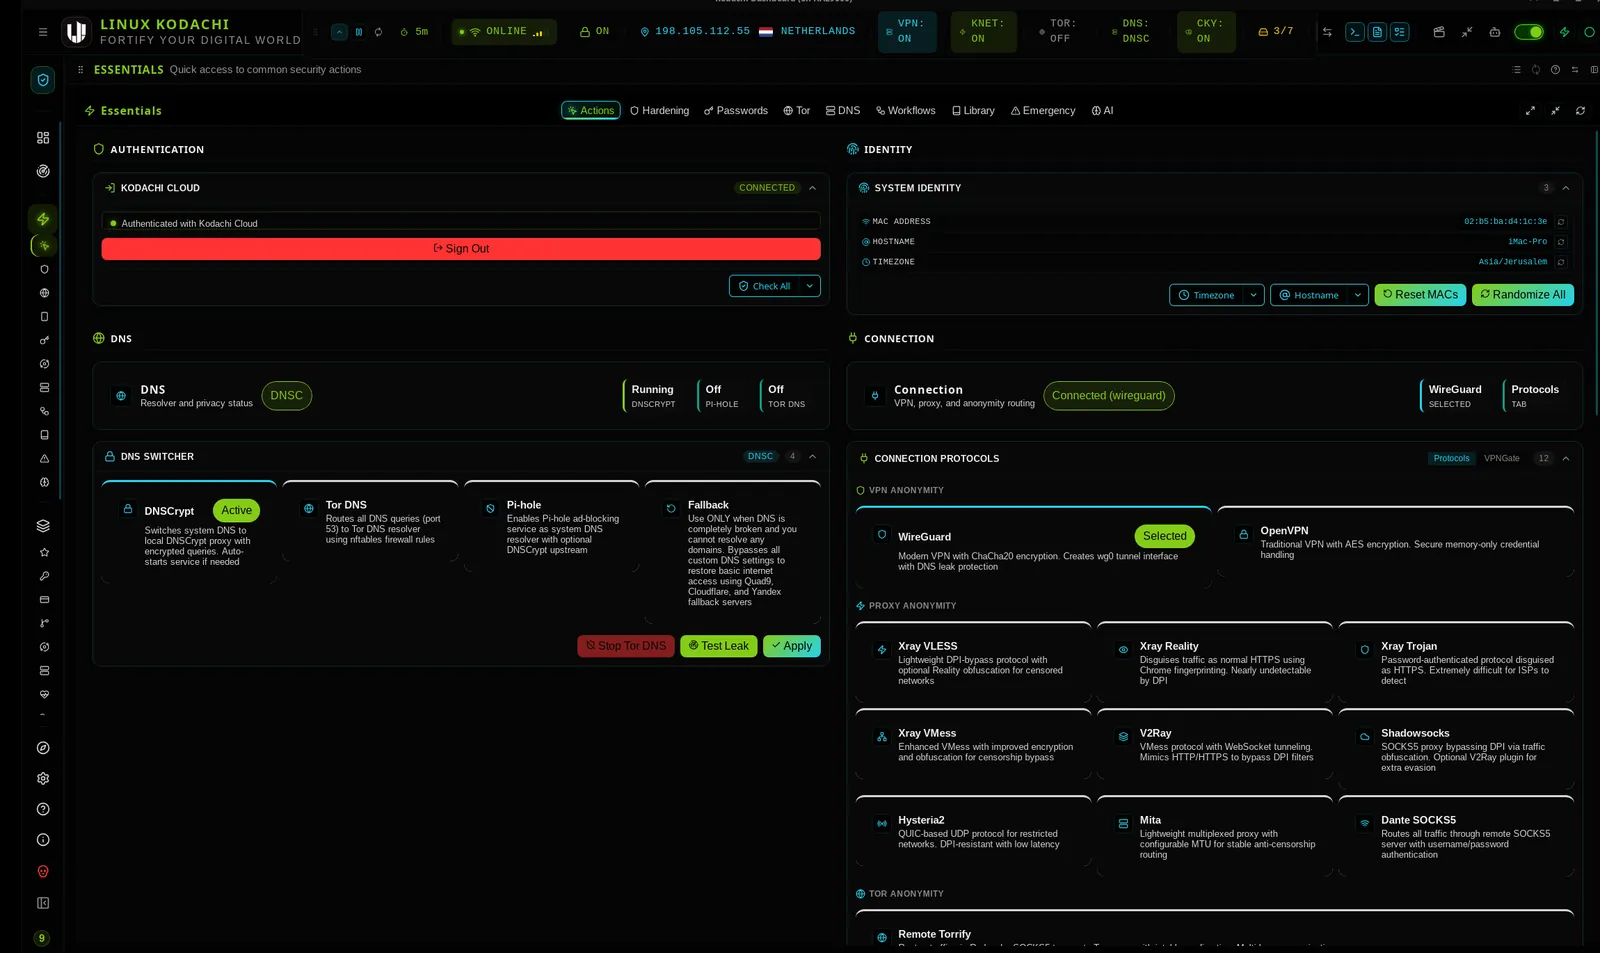
Task: Open the compass icon in the sidebar
Action: click(43, 748)
